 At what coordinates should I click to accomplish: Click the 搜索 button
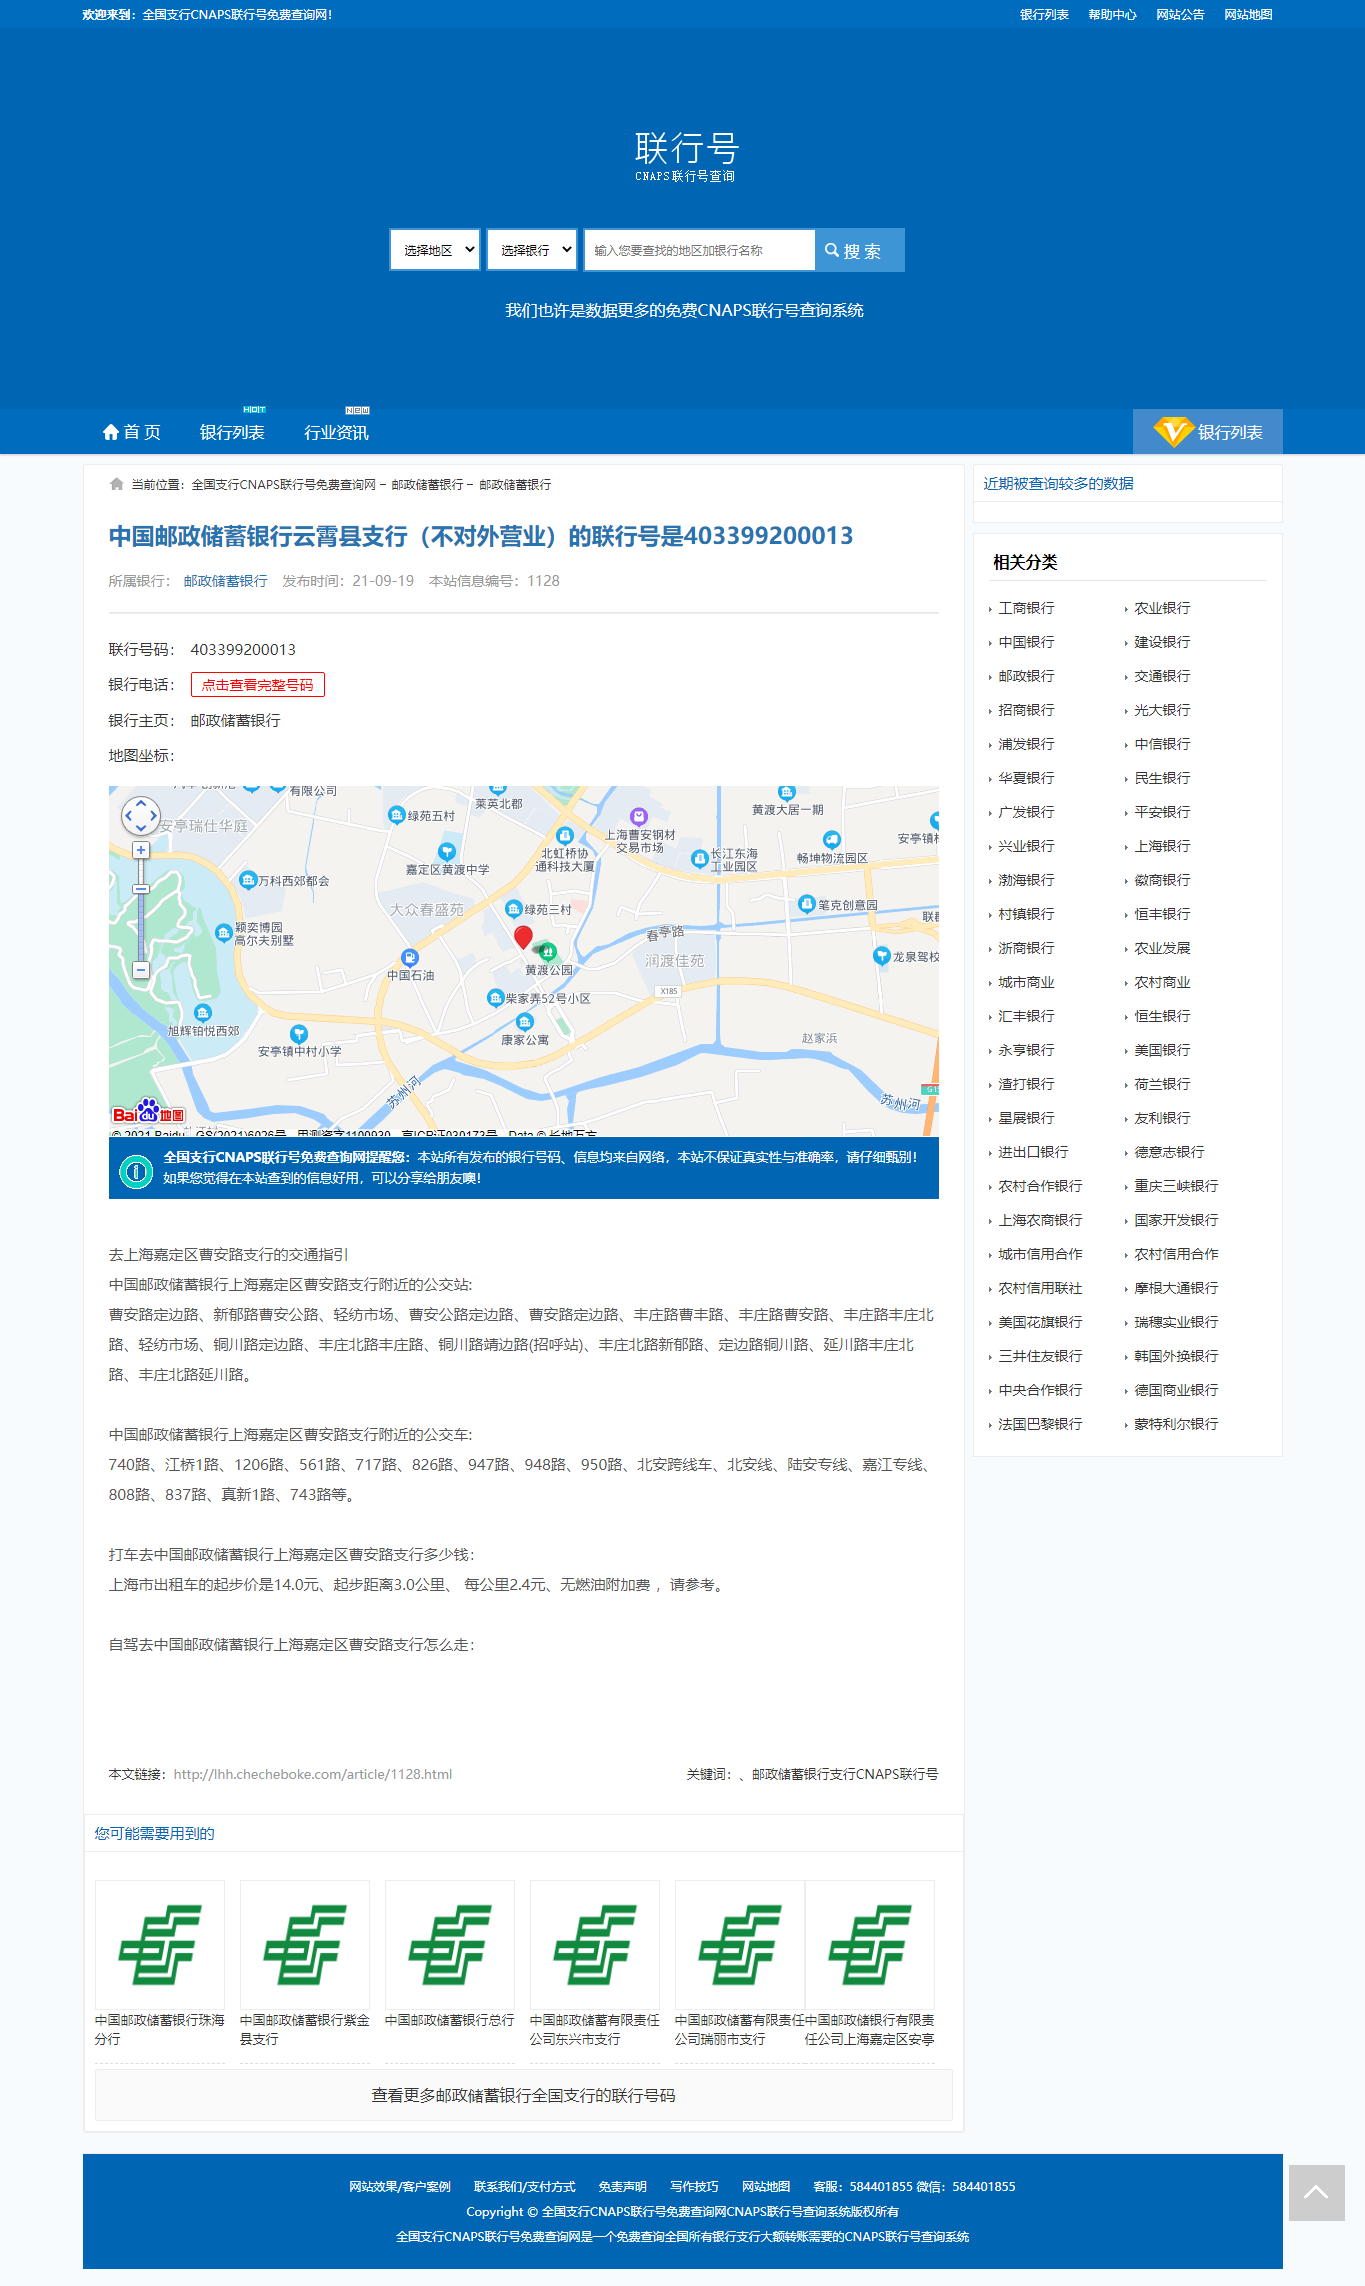tap(860, 250)
